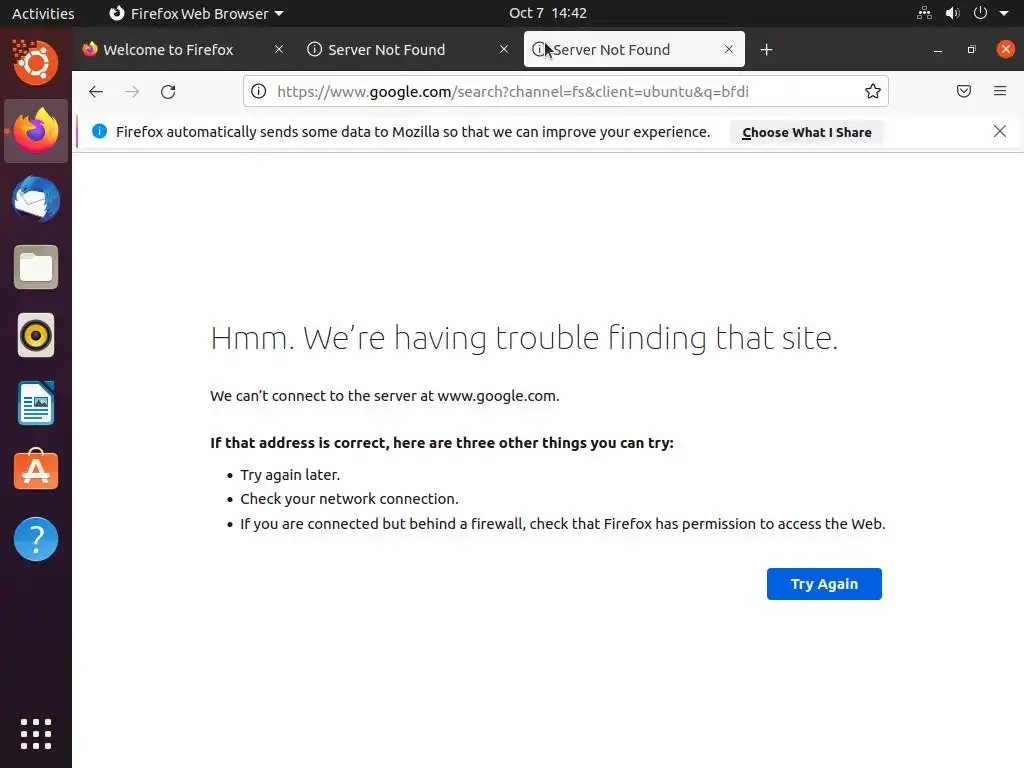
Task: Open Activities overview
Action: [43, 13]
